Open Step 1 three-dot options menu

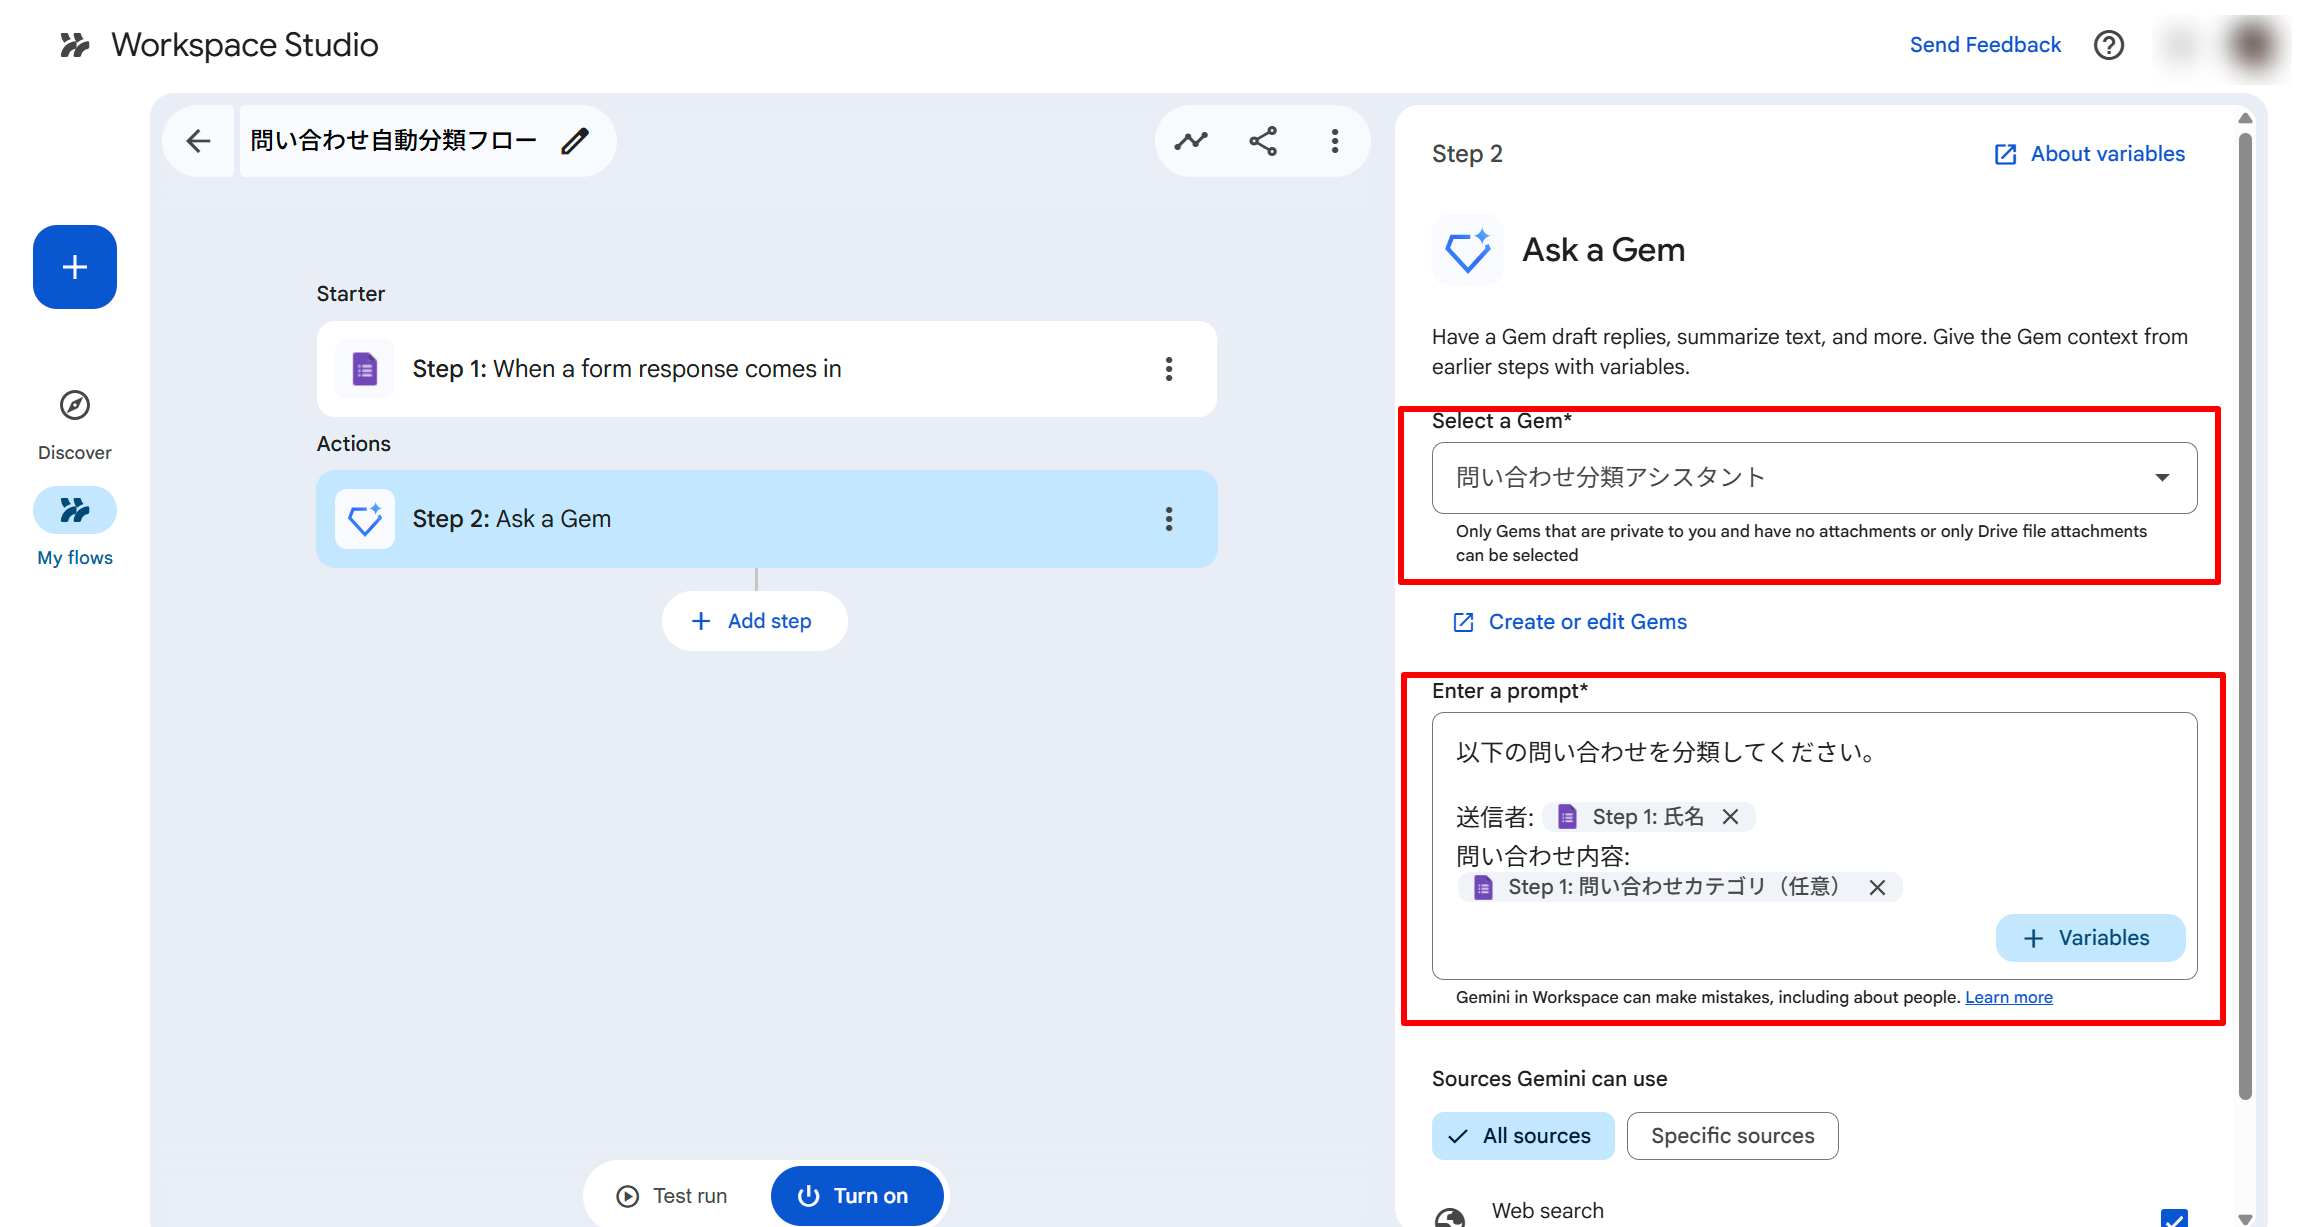click(x=1168, y=369)
